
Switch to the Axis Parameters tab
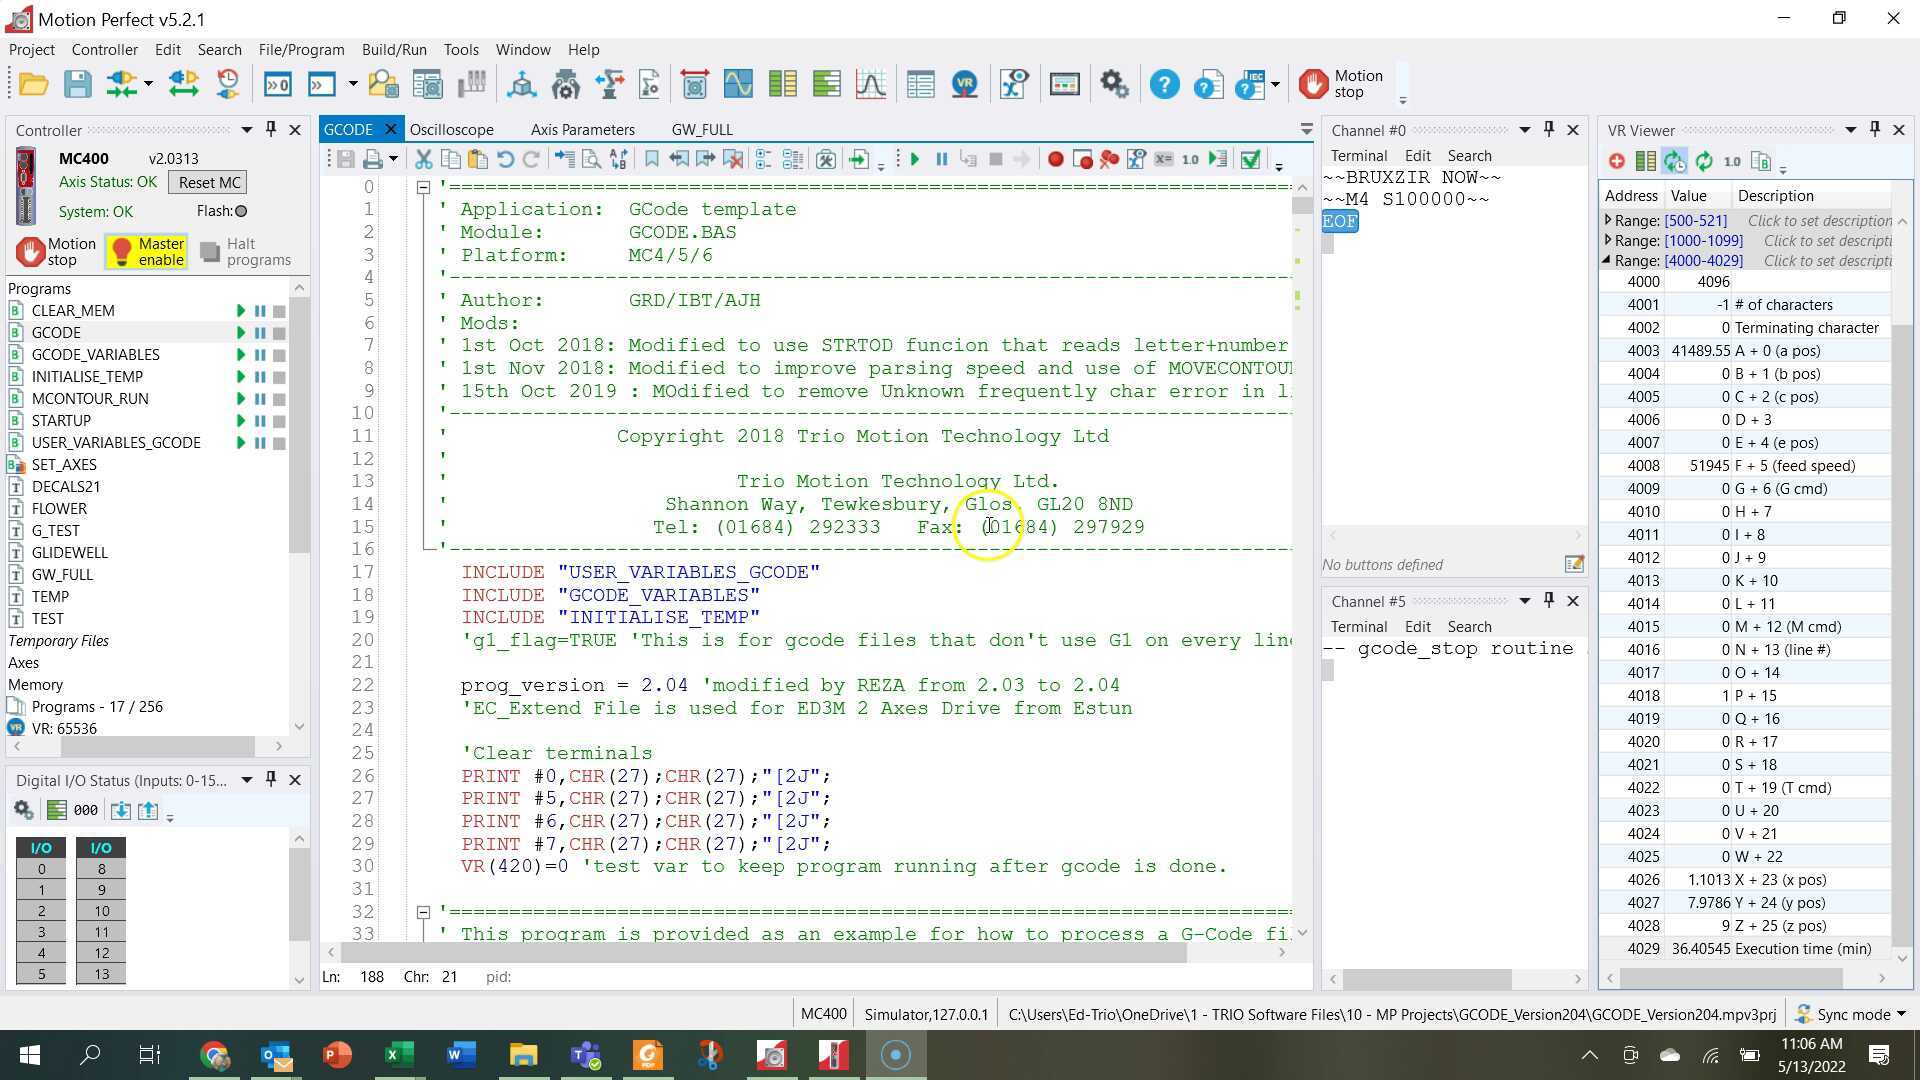[x=582, y=129]
